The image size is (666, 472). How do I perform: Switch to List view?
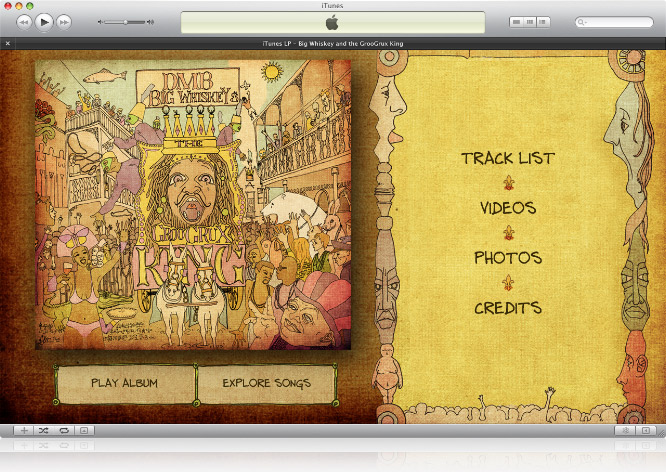pyautogui.click(x=516, y=22)
